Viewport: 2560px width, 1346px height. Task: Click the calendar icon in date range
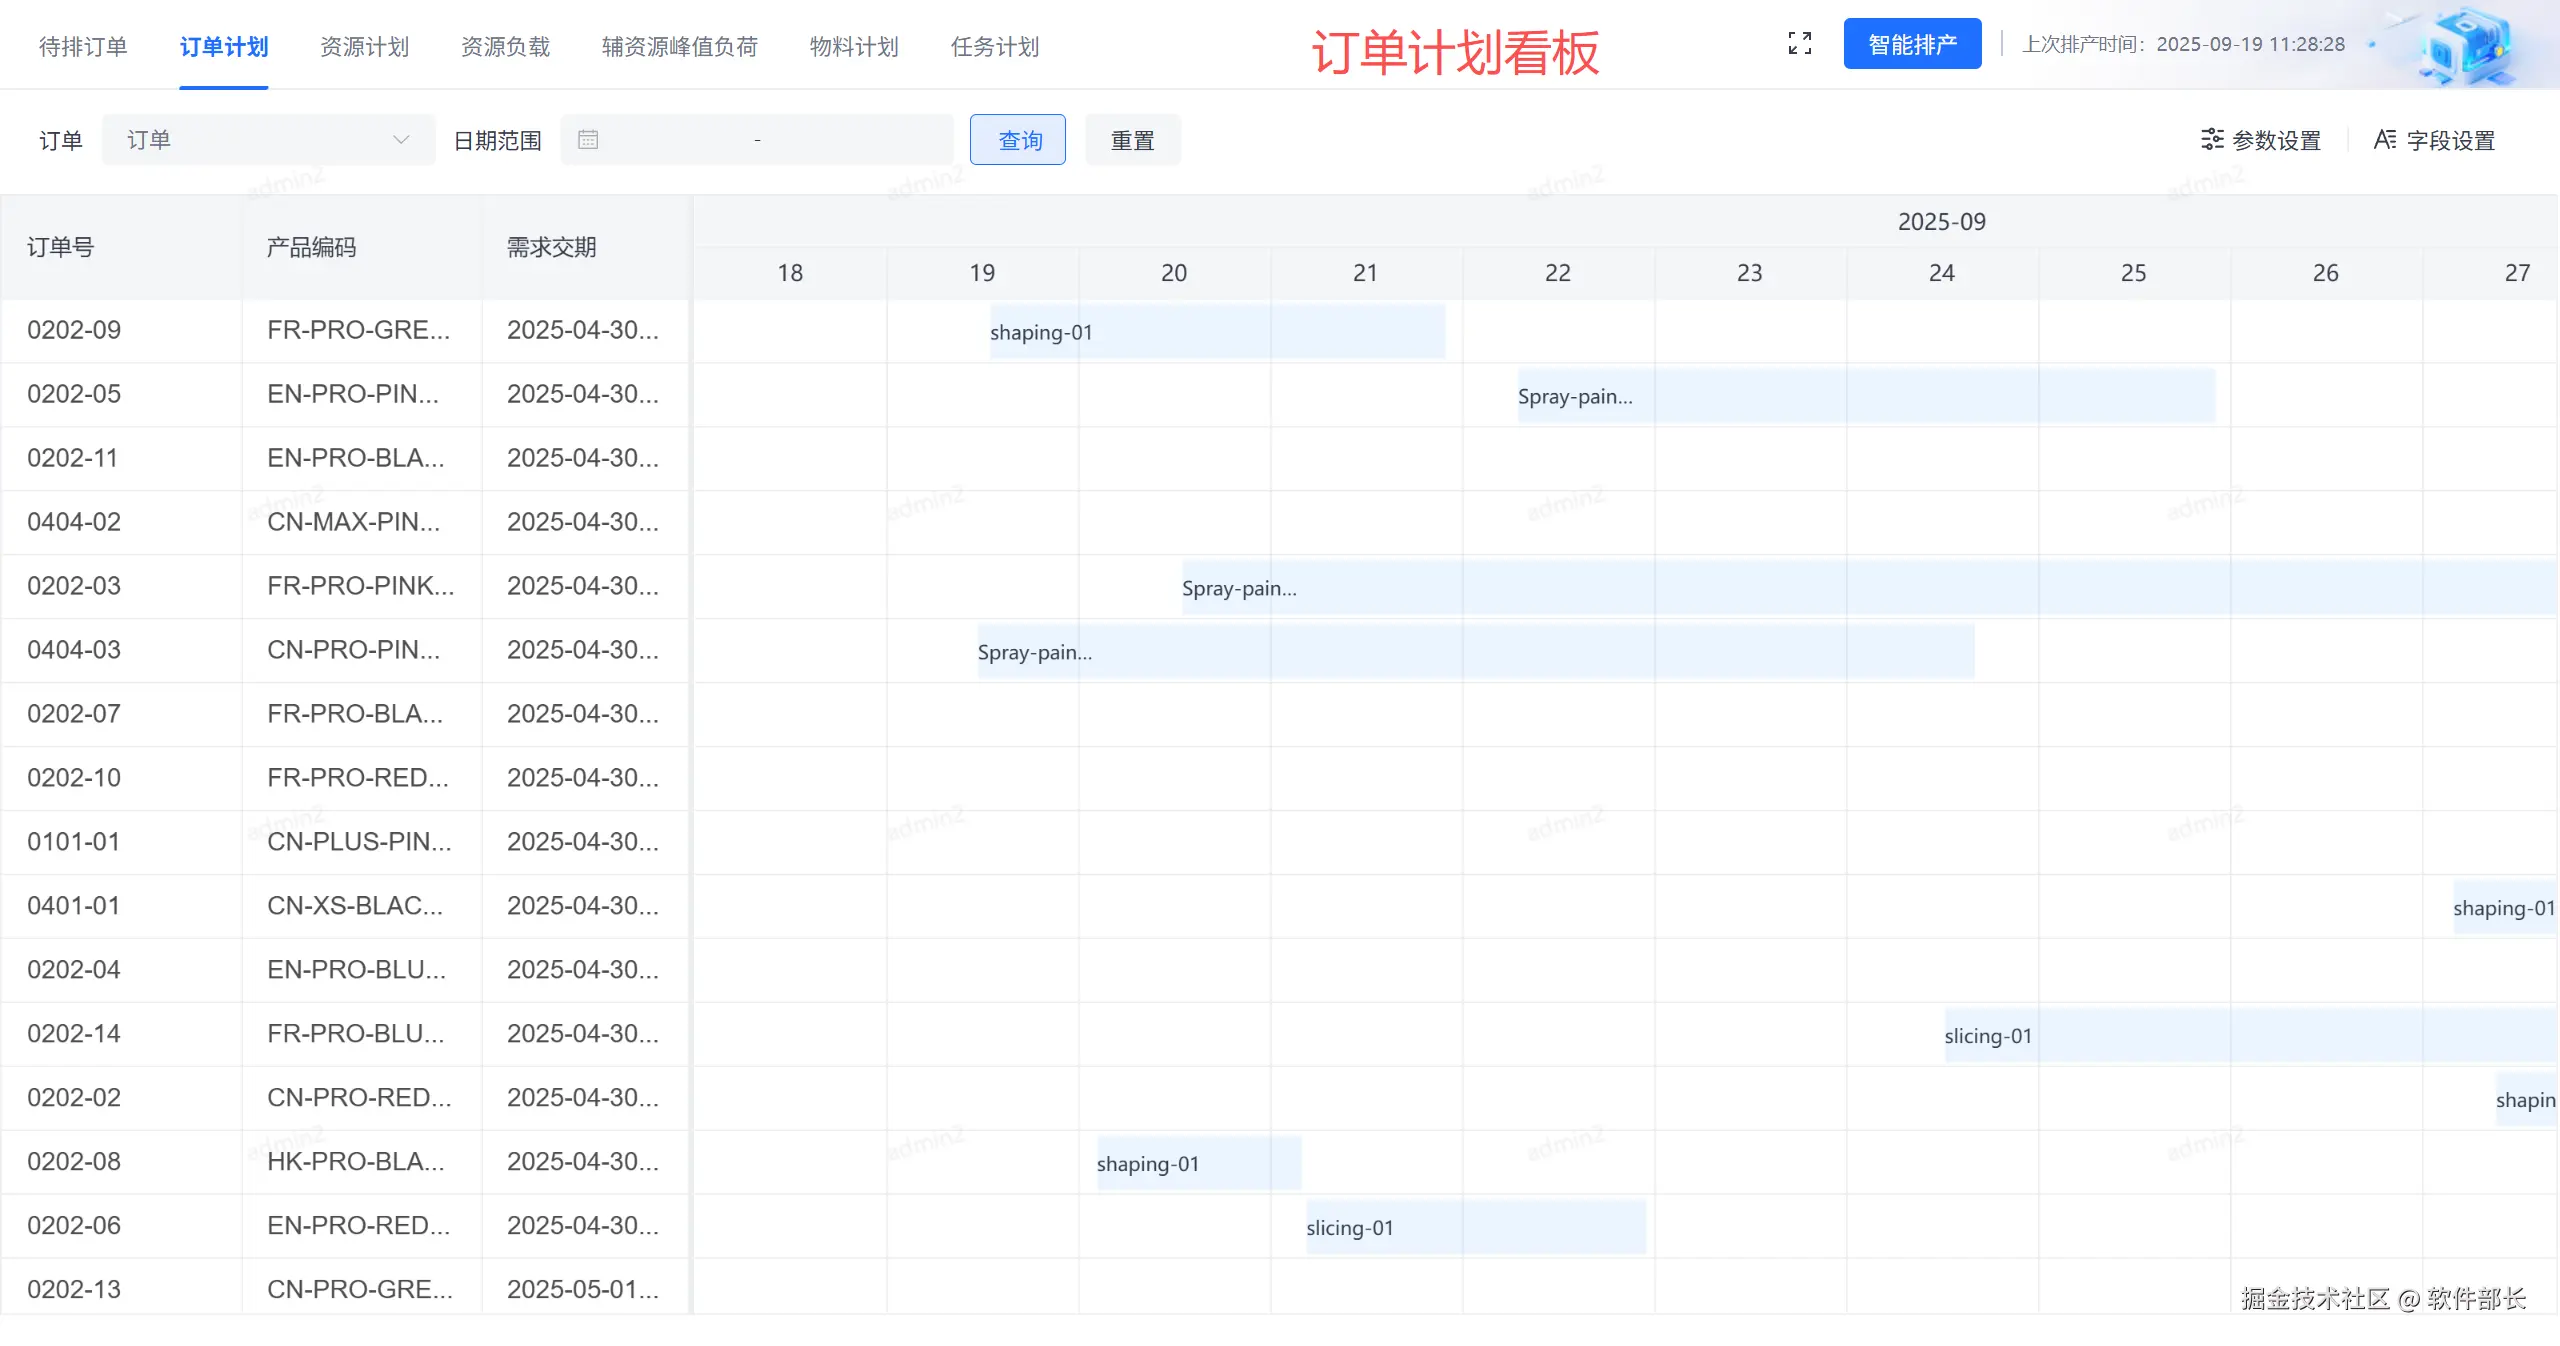588,140
